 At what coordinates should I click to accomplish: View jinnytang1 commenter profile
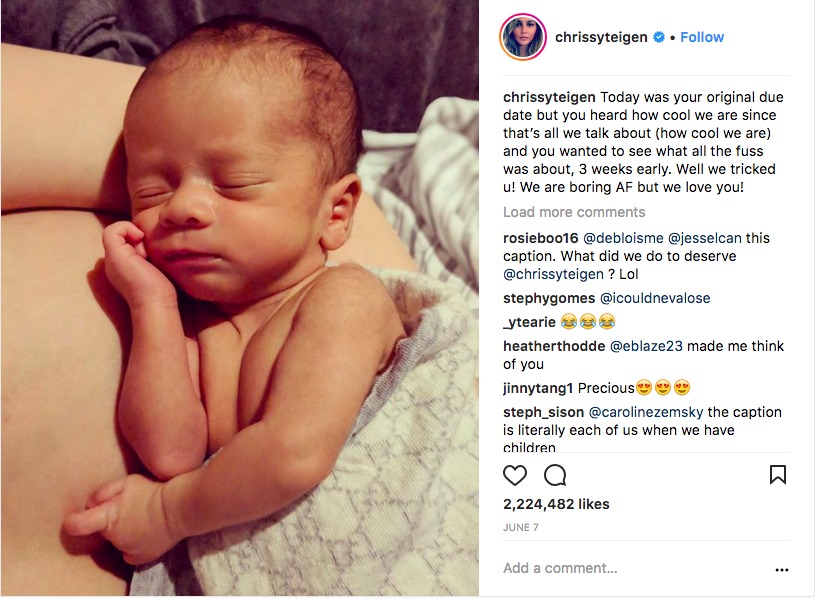point(538,388)
